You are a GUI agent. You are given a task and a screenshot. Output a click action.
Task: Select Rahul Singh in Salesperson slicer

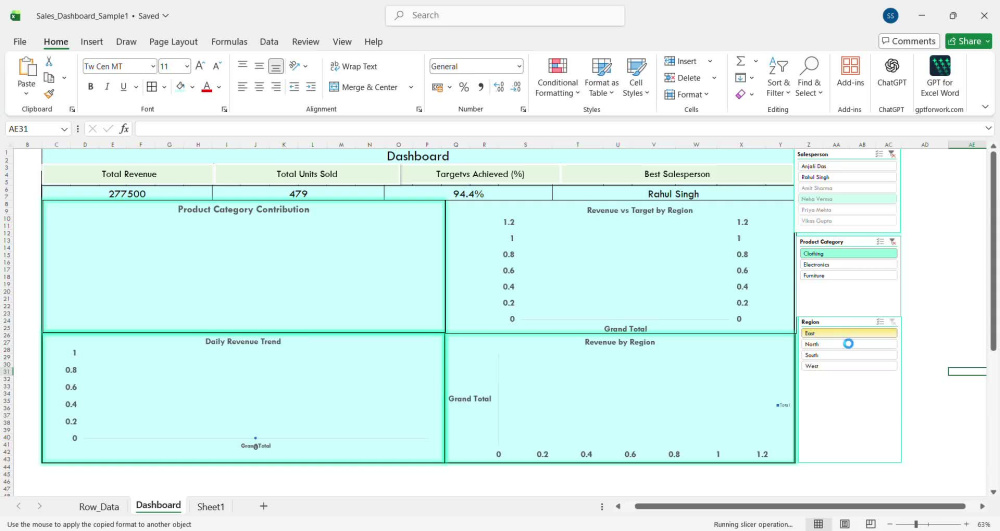point(848,177)
